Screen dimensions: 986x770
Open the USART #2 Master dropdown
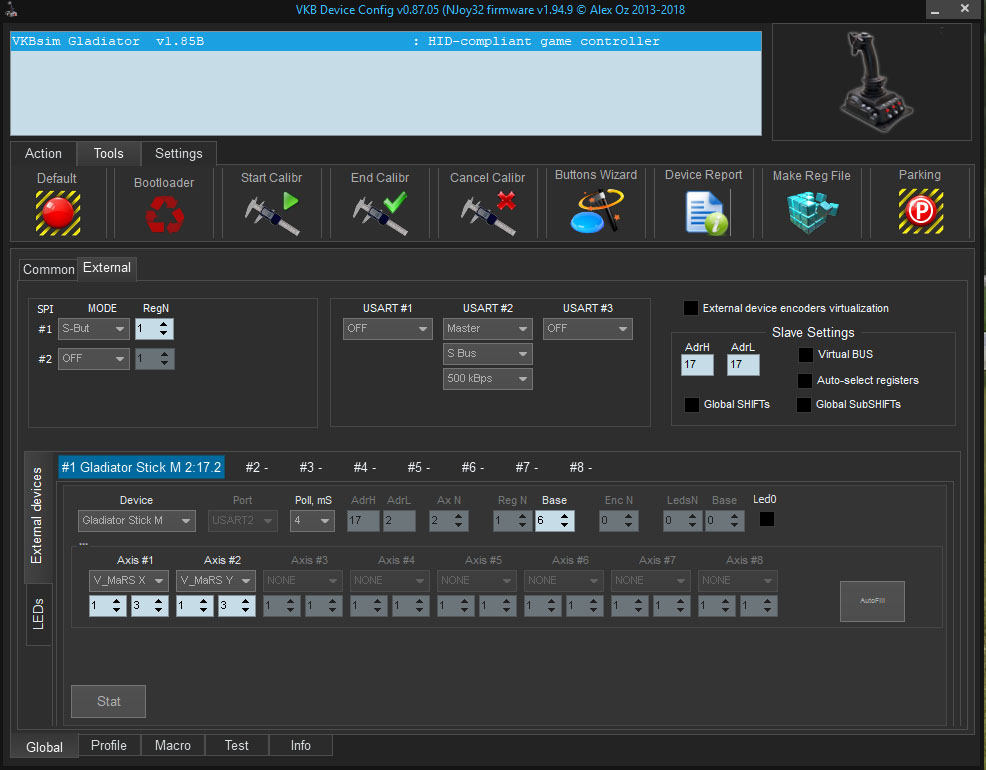[x=487, y=329]
